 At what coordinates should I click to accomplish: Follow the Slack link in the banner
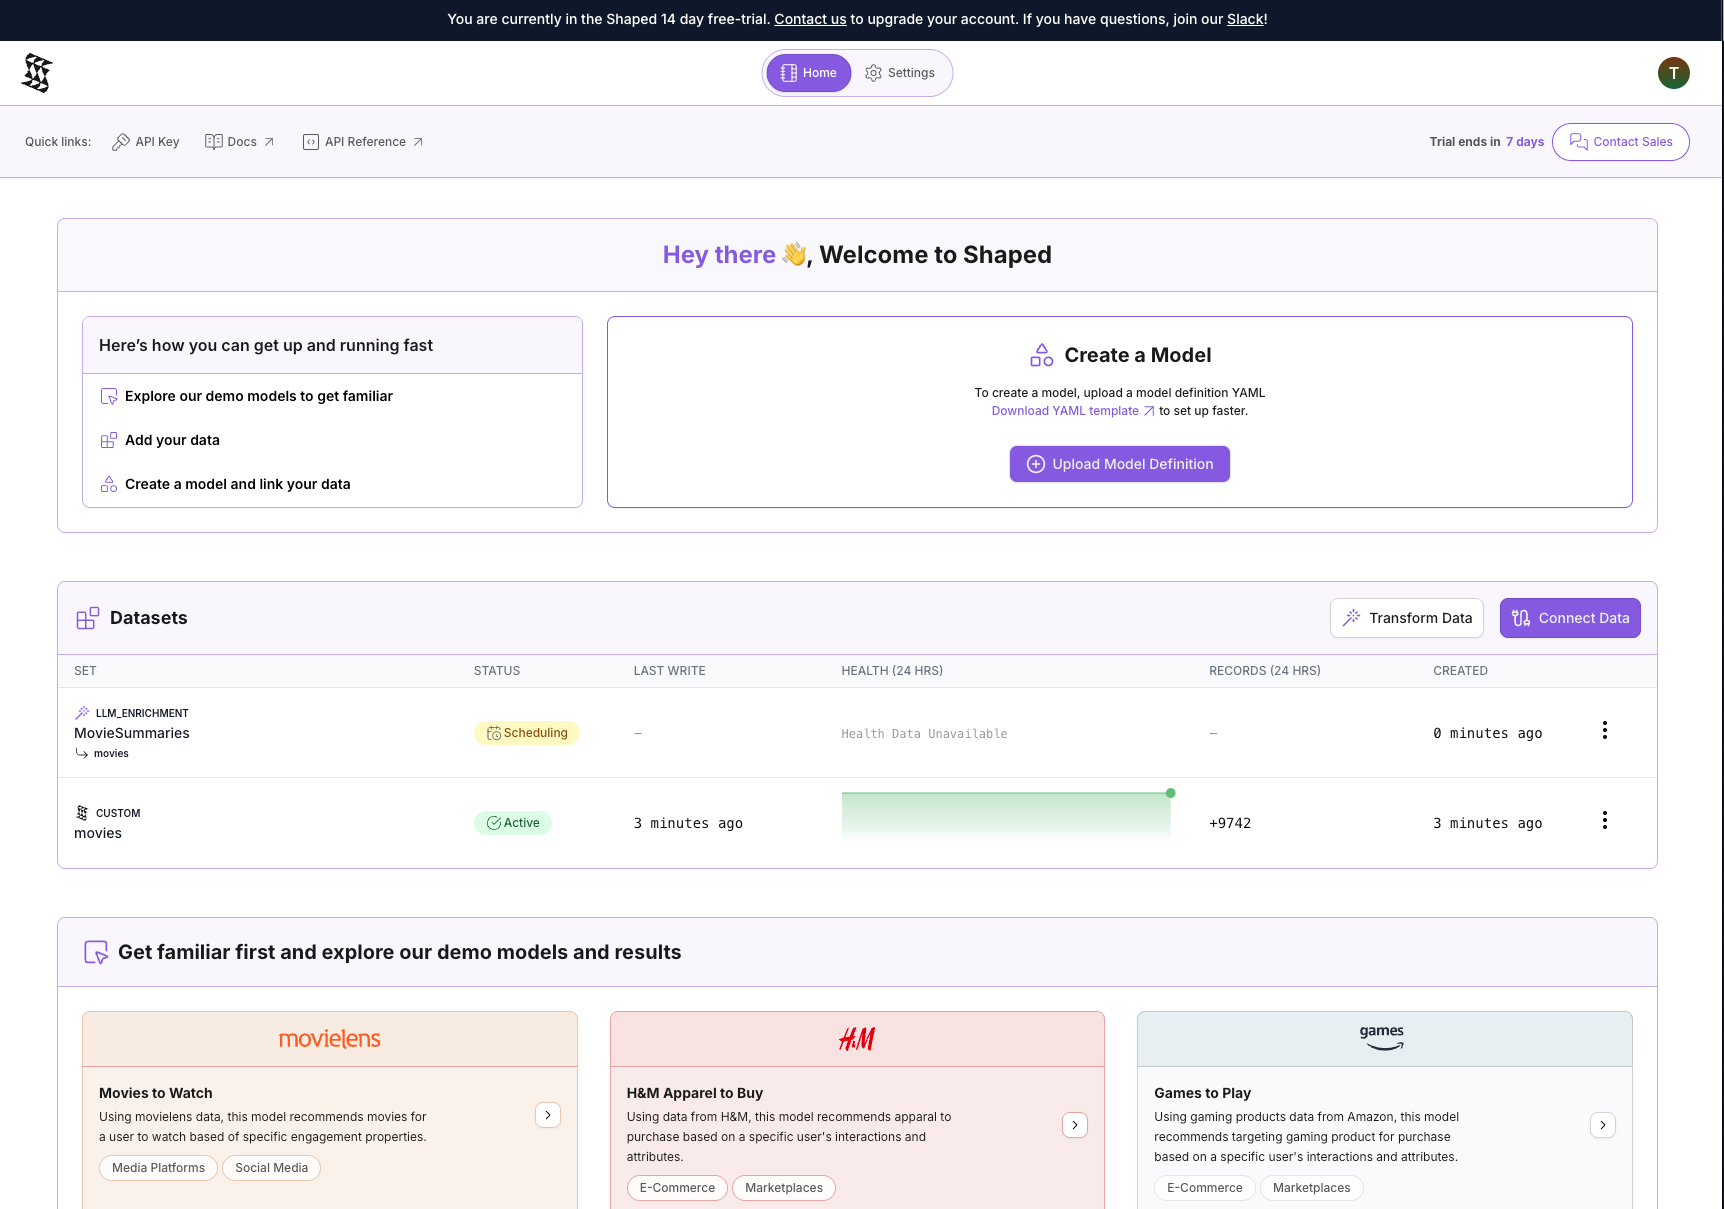pos(1245,19)
